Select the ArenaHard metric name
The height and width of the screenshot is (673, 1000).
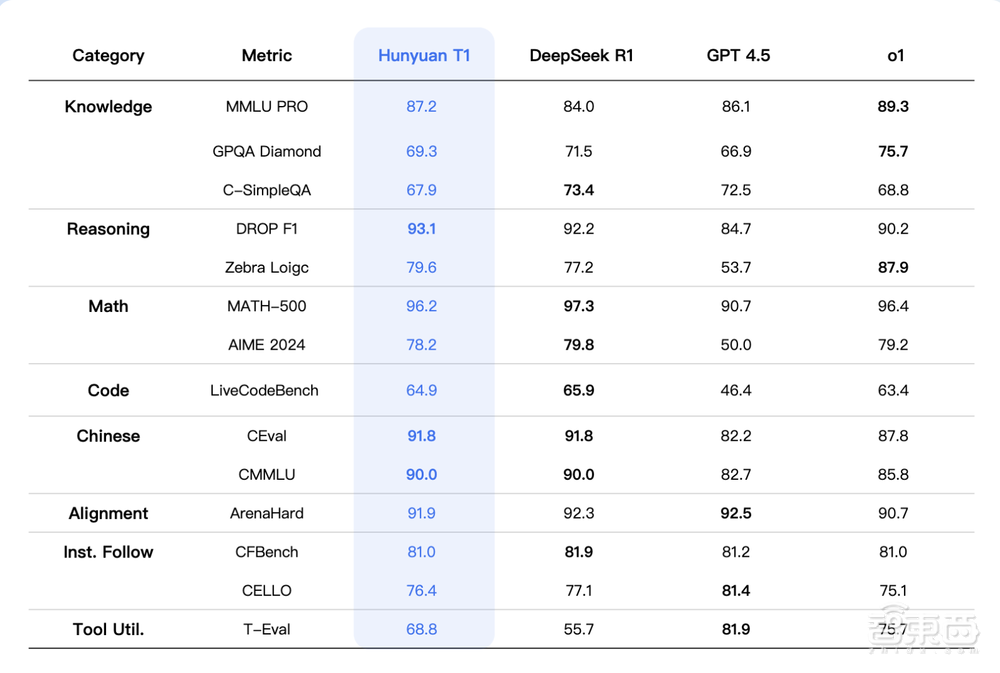click(267, 514)
